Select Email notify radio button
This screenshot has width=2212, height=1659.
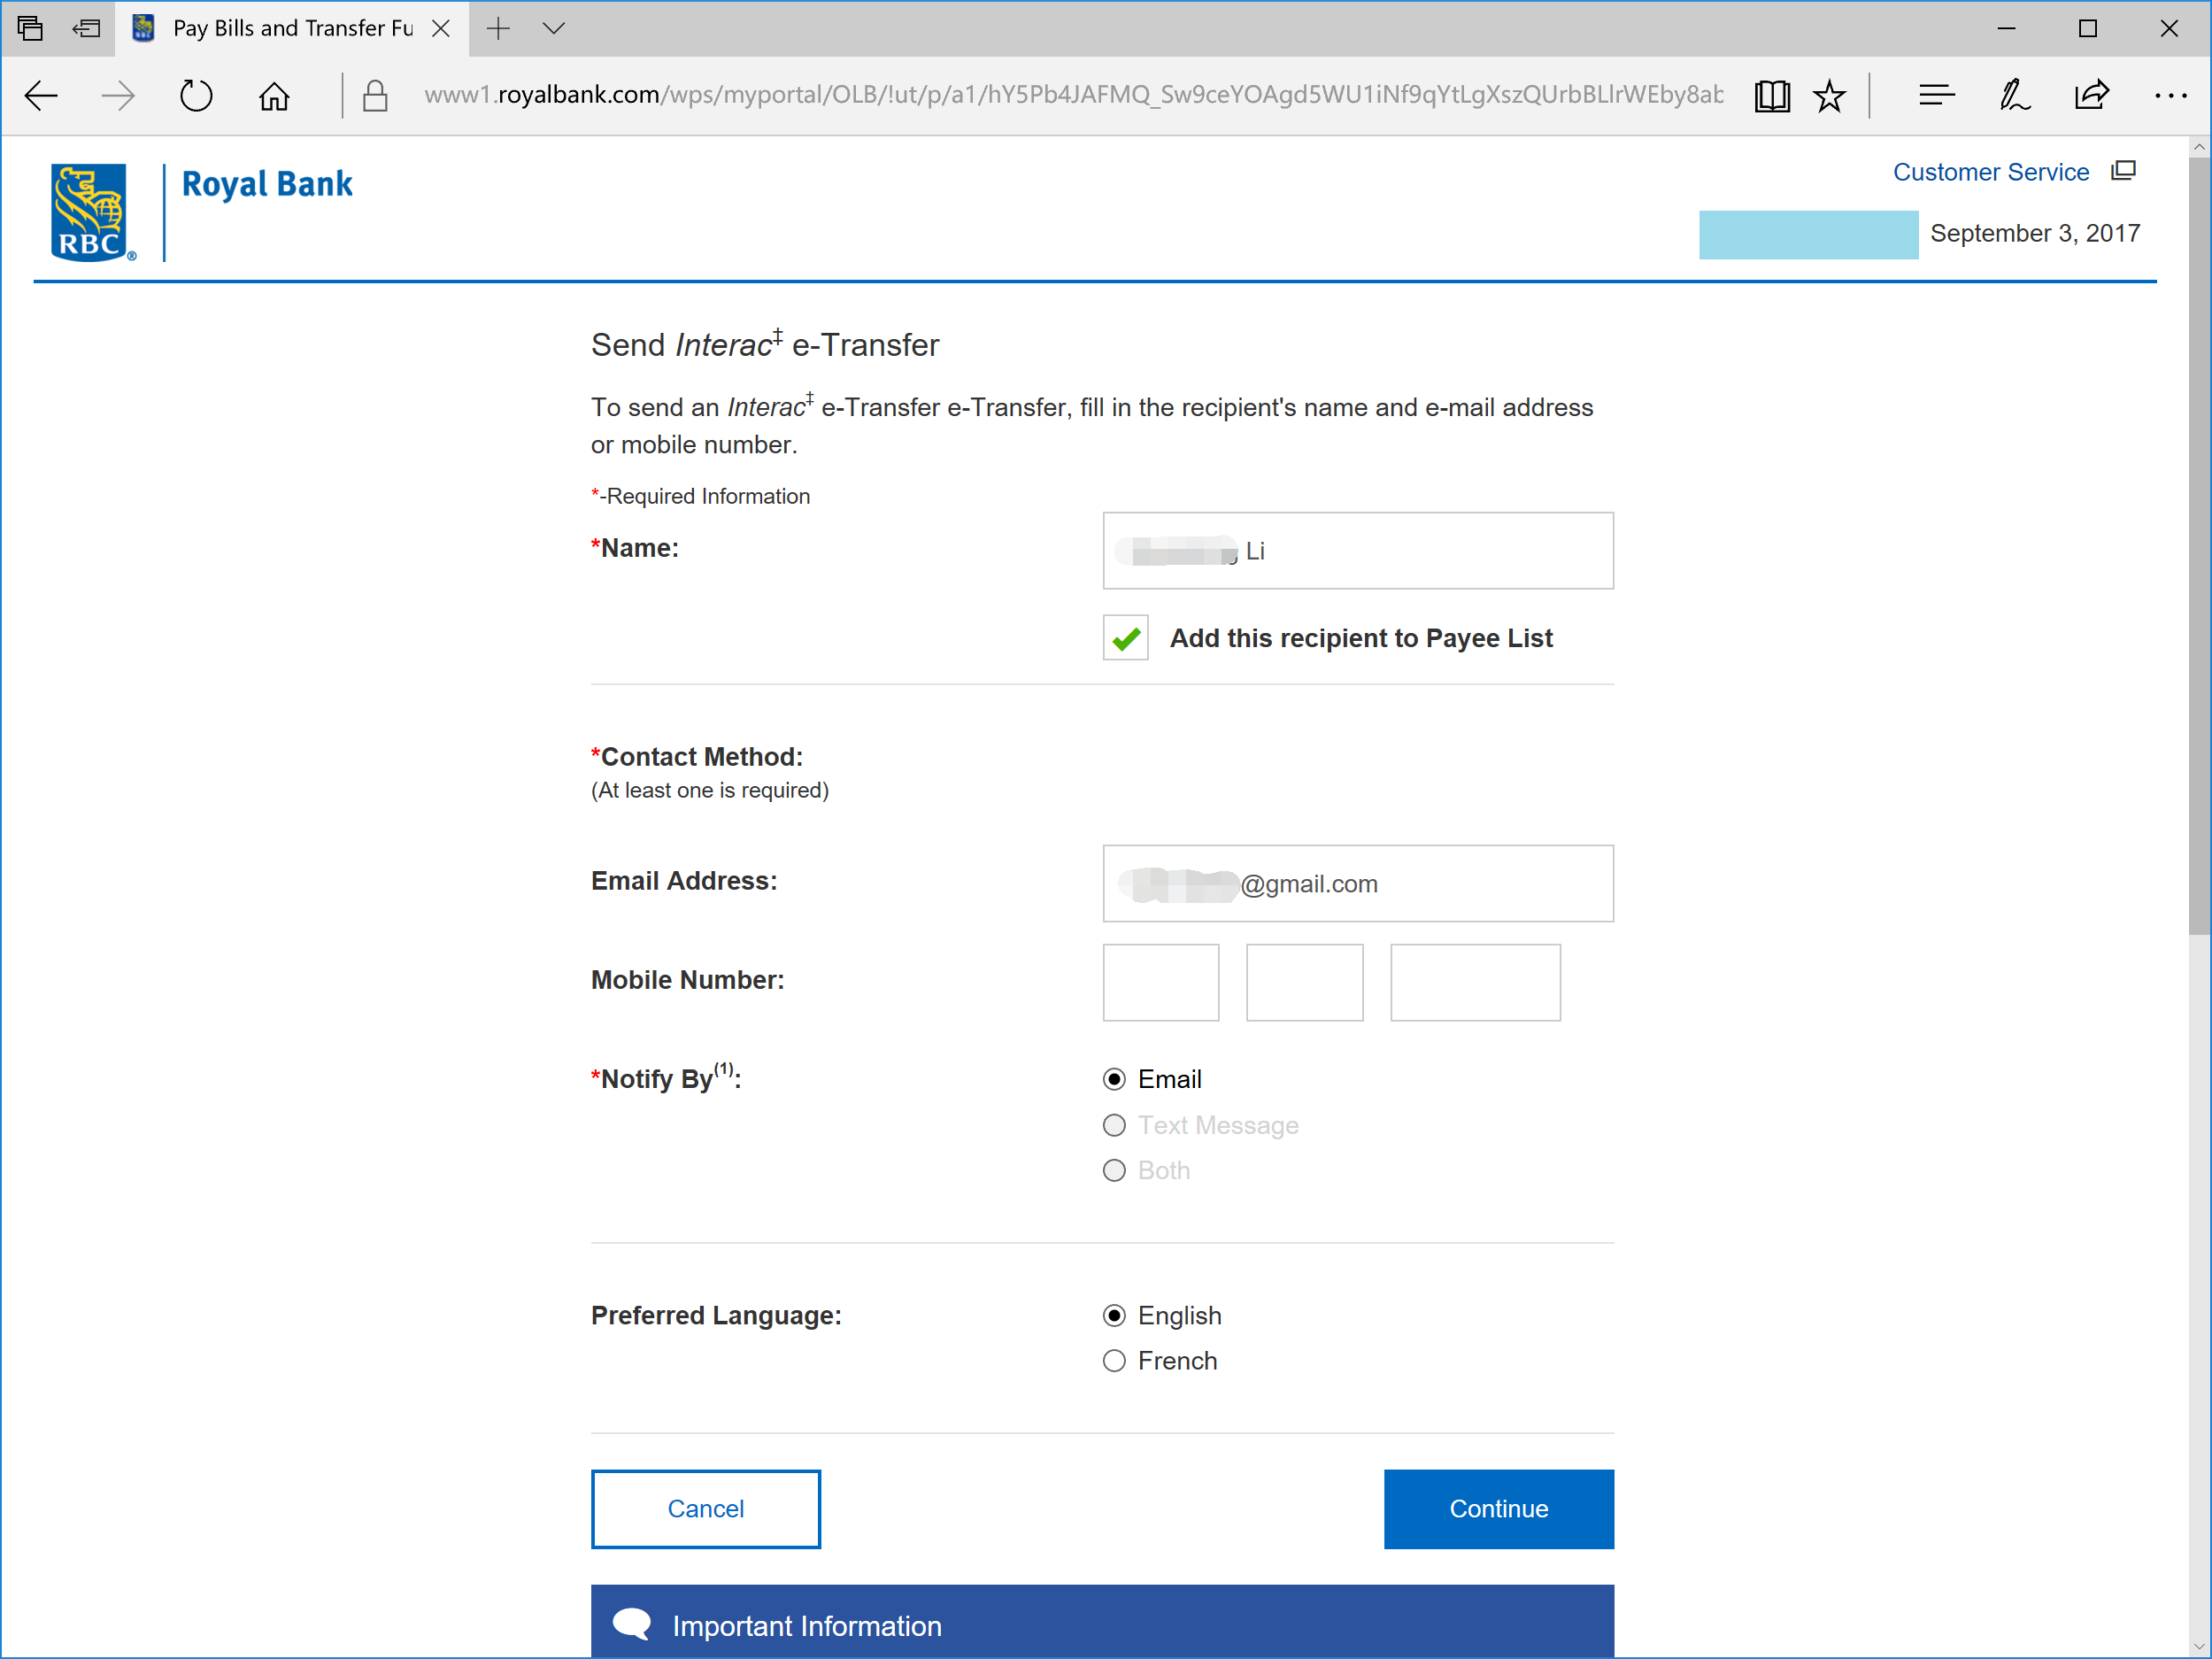point(1114,1079)
